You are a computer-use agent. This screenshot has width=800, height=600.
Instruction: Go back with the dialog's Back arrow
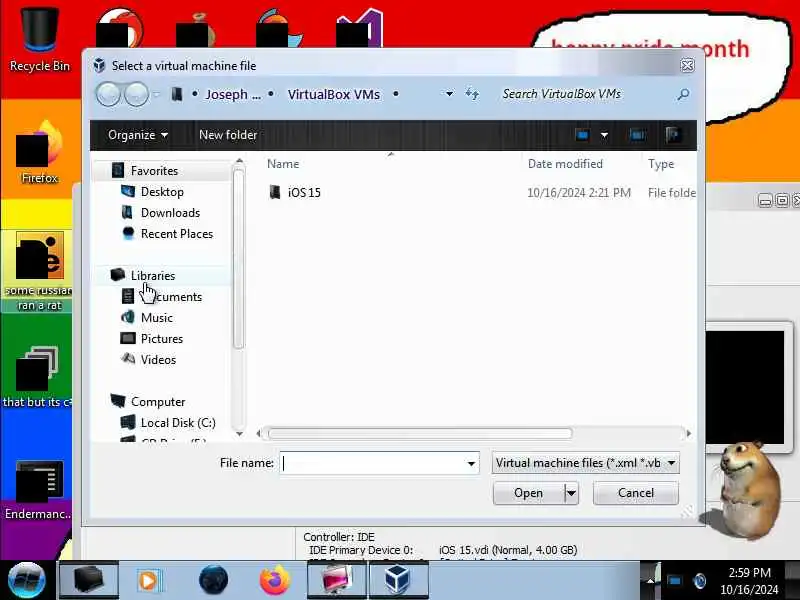tap(108, 94)
